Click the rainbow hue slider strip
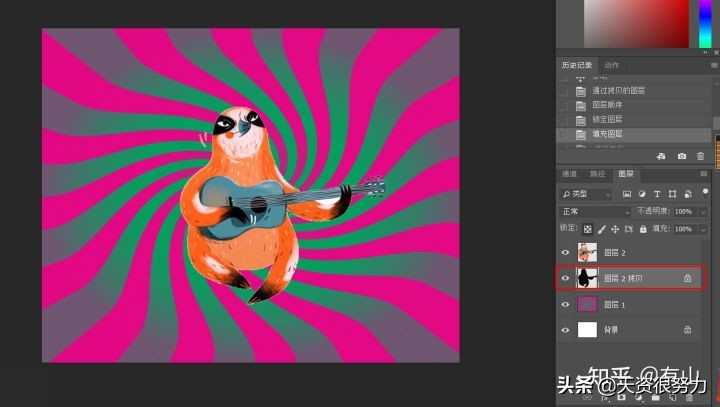 [705, 23]
